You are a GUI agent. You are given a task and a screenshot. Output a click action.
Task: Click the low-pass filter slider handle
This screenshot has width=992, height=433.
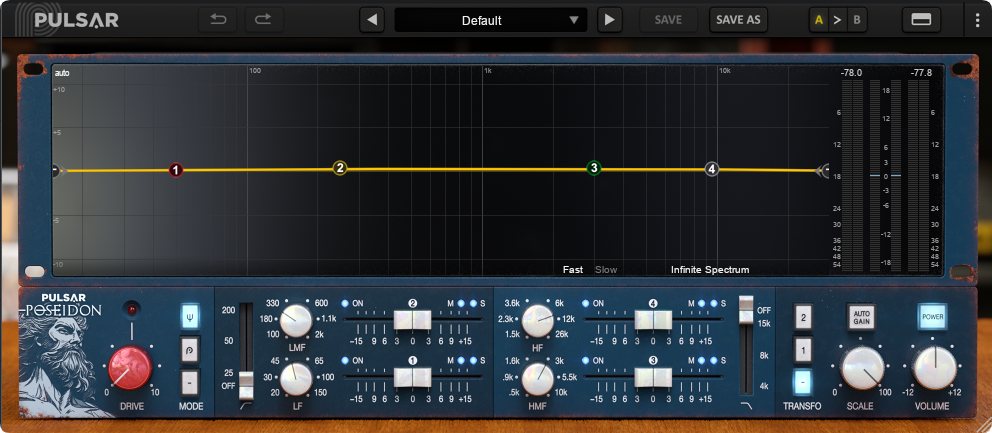point(747,309)
